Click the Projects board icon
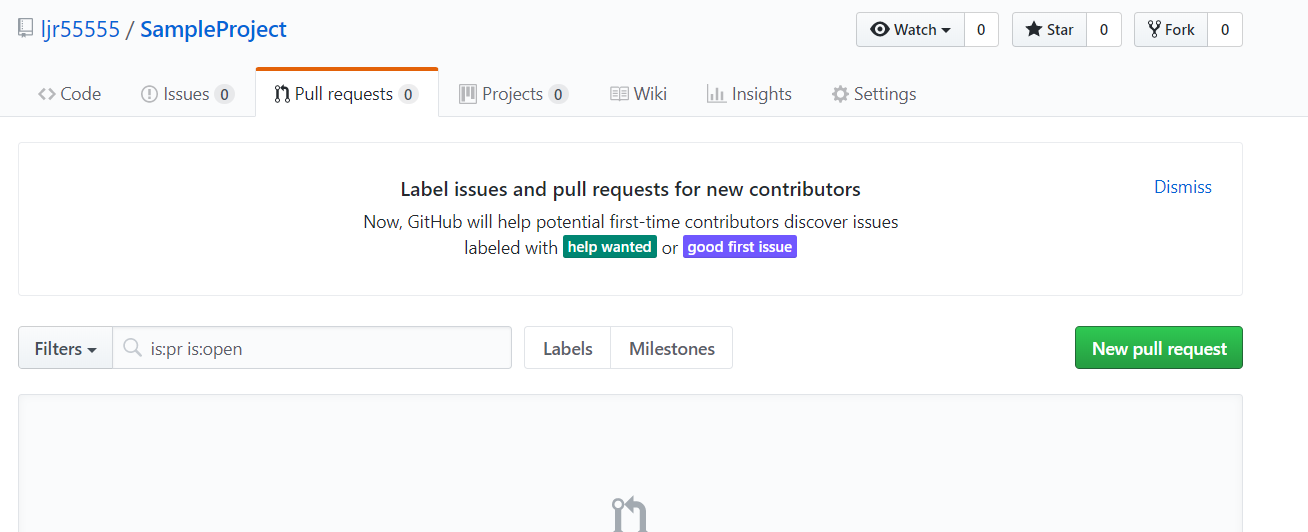Image resolution: width=1308 pixels, height=532 pixels. (x=467, y=94)
